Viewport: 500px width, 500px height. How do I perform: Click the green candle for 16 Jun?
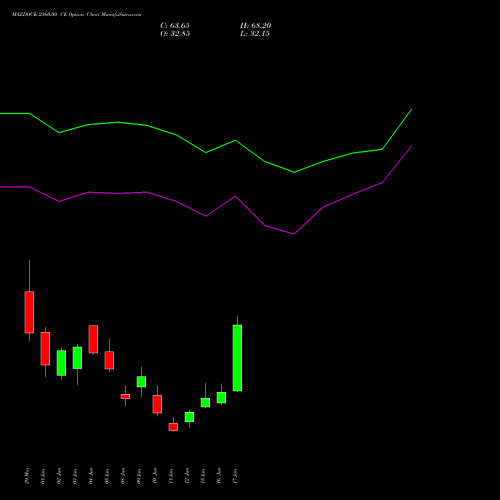(x=221, y=398)
